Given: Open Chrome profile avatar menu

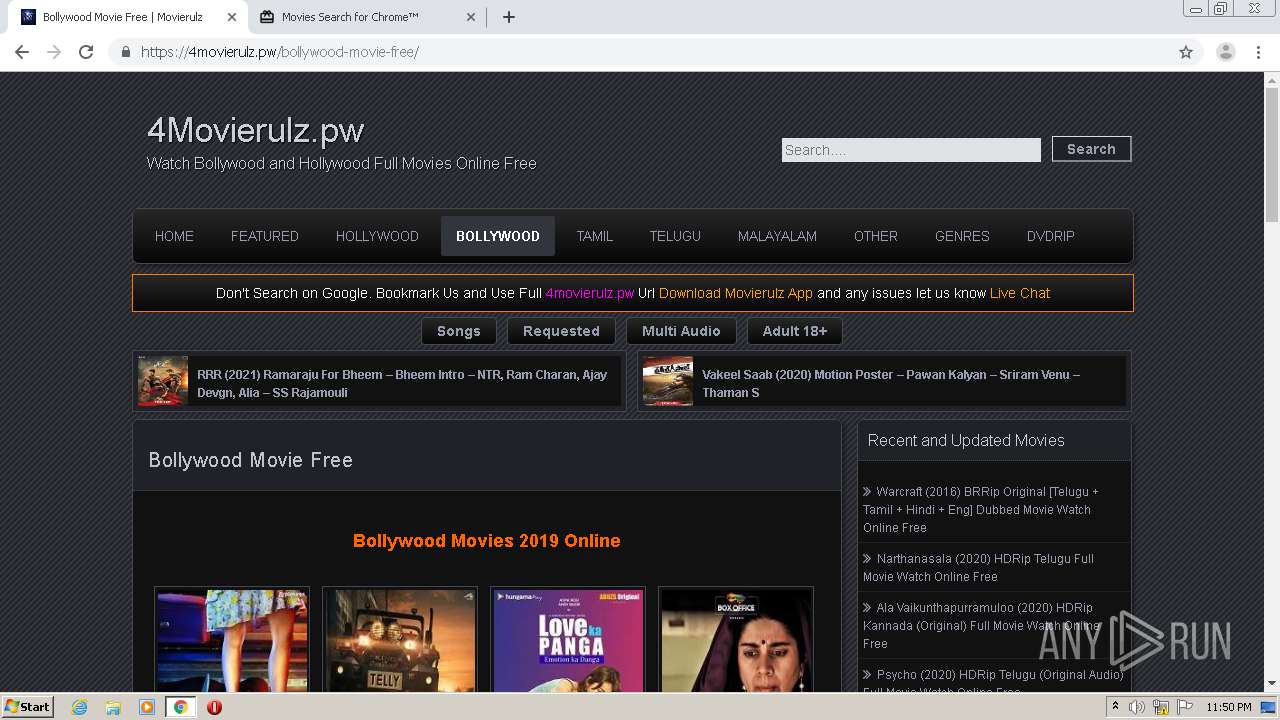Looking at the screenshot, I should tap(1226, 52).
